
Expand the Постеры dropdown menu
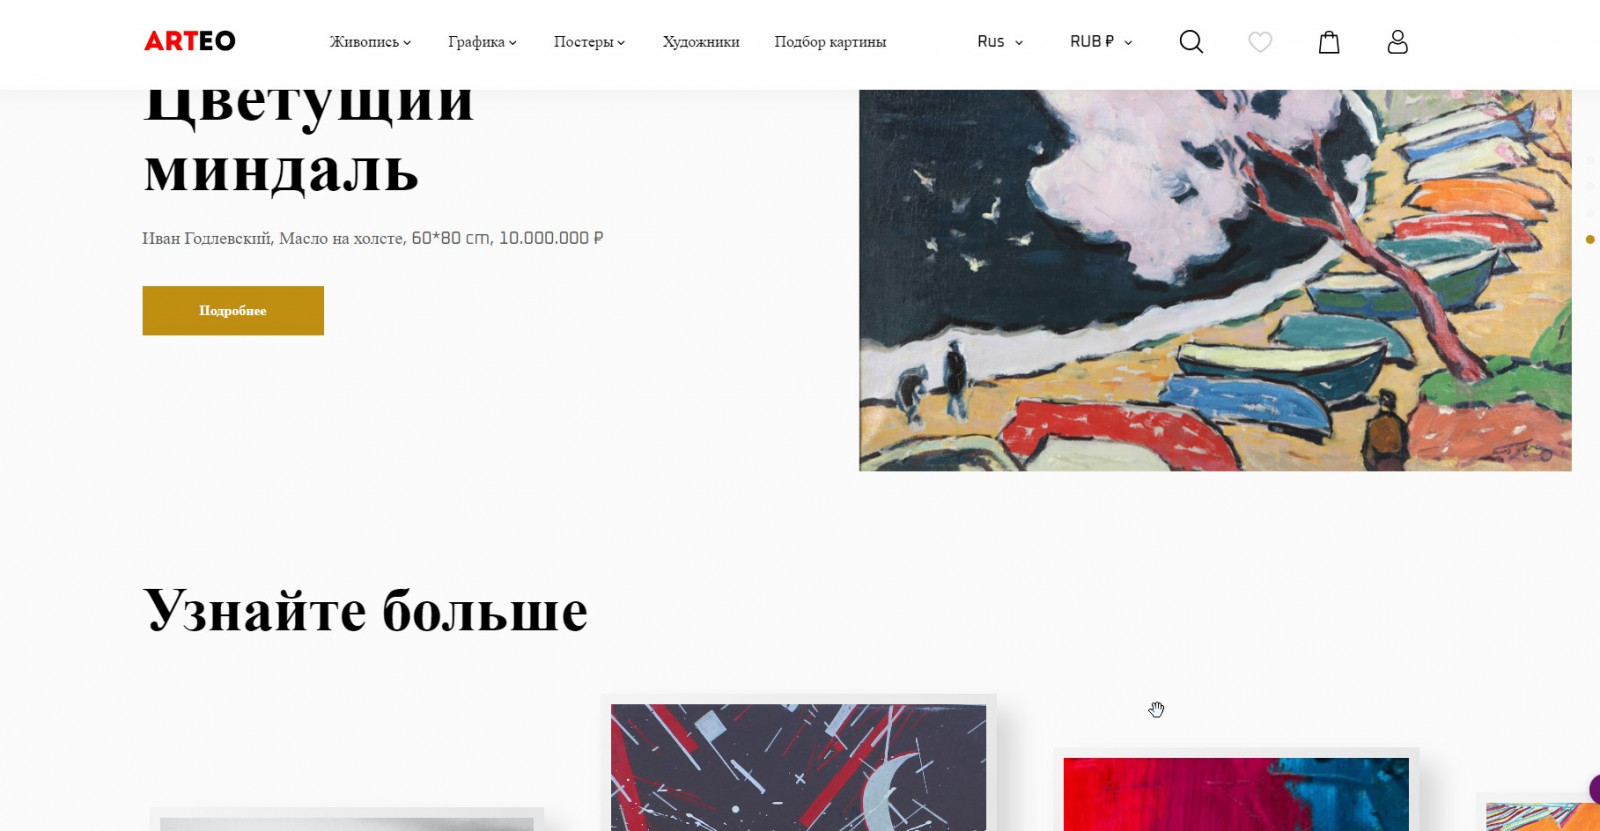(x=589, y=42)
